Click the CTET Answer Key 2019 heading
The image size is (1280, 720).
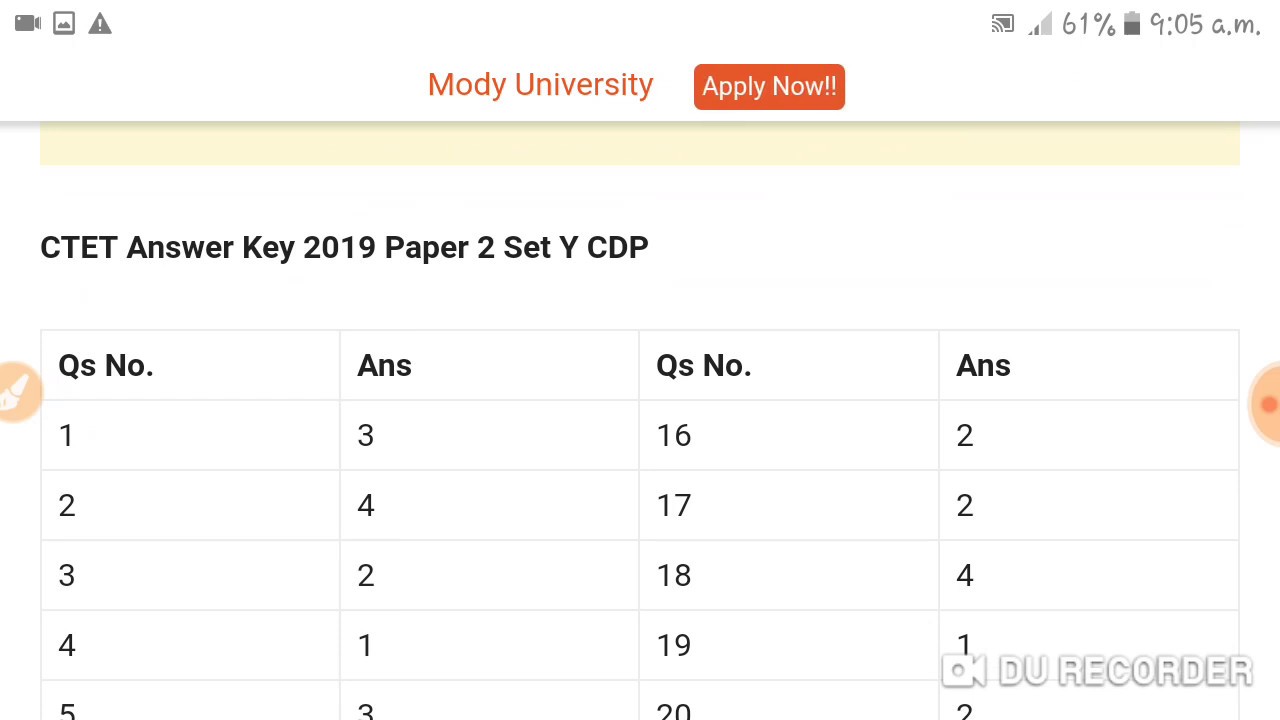click(344, 248)
